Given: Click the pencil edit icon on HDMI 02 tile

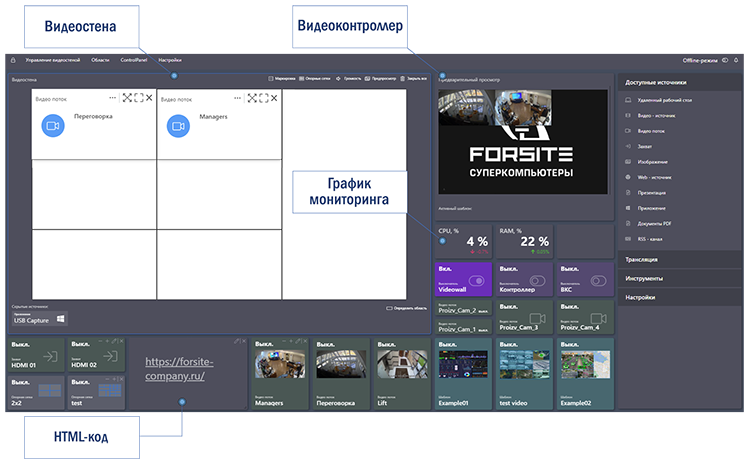Looking at the screenshot, I should [x=114, y=341].
